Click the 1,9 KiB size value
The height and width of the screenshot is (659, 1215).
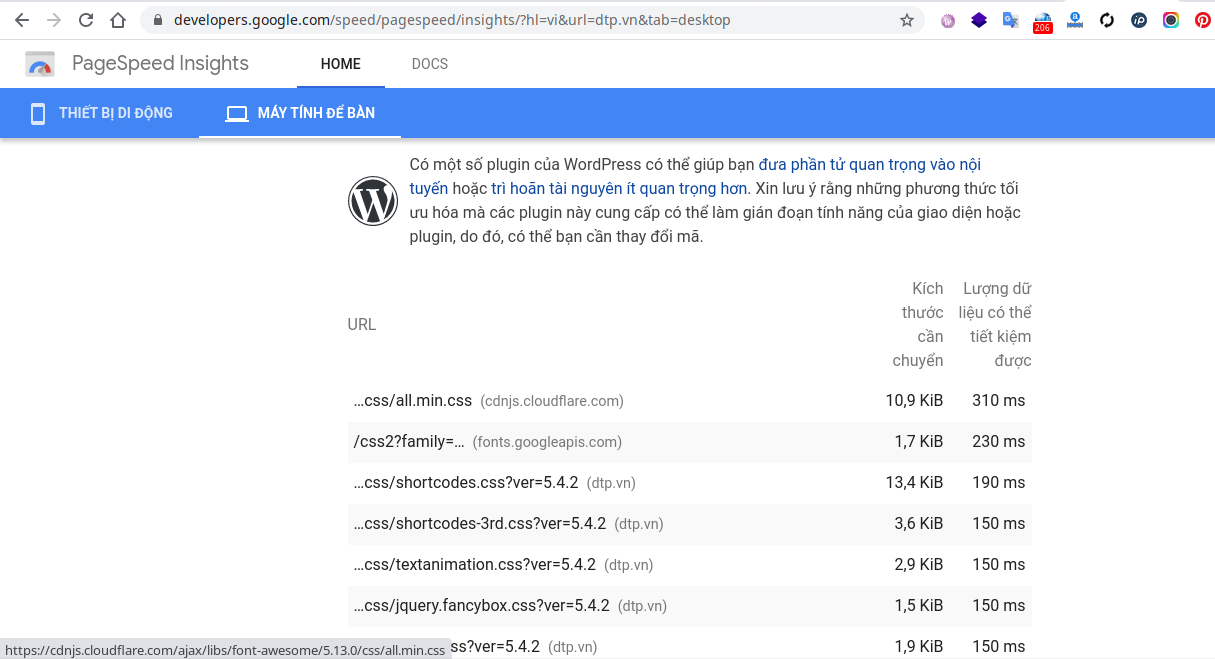[x=919, y=646]
